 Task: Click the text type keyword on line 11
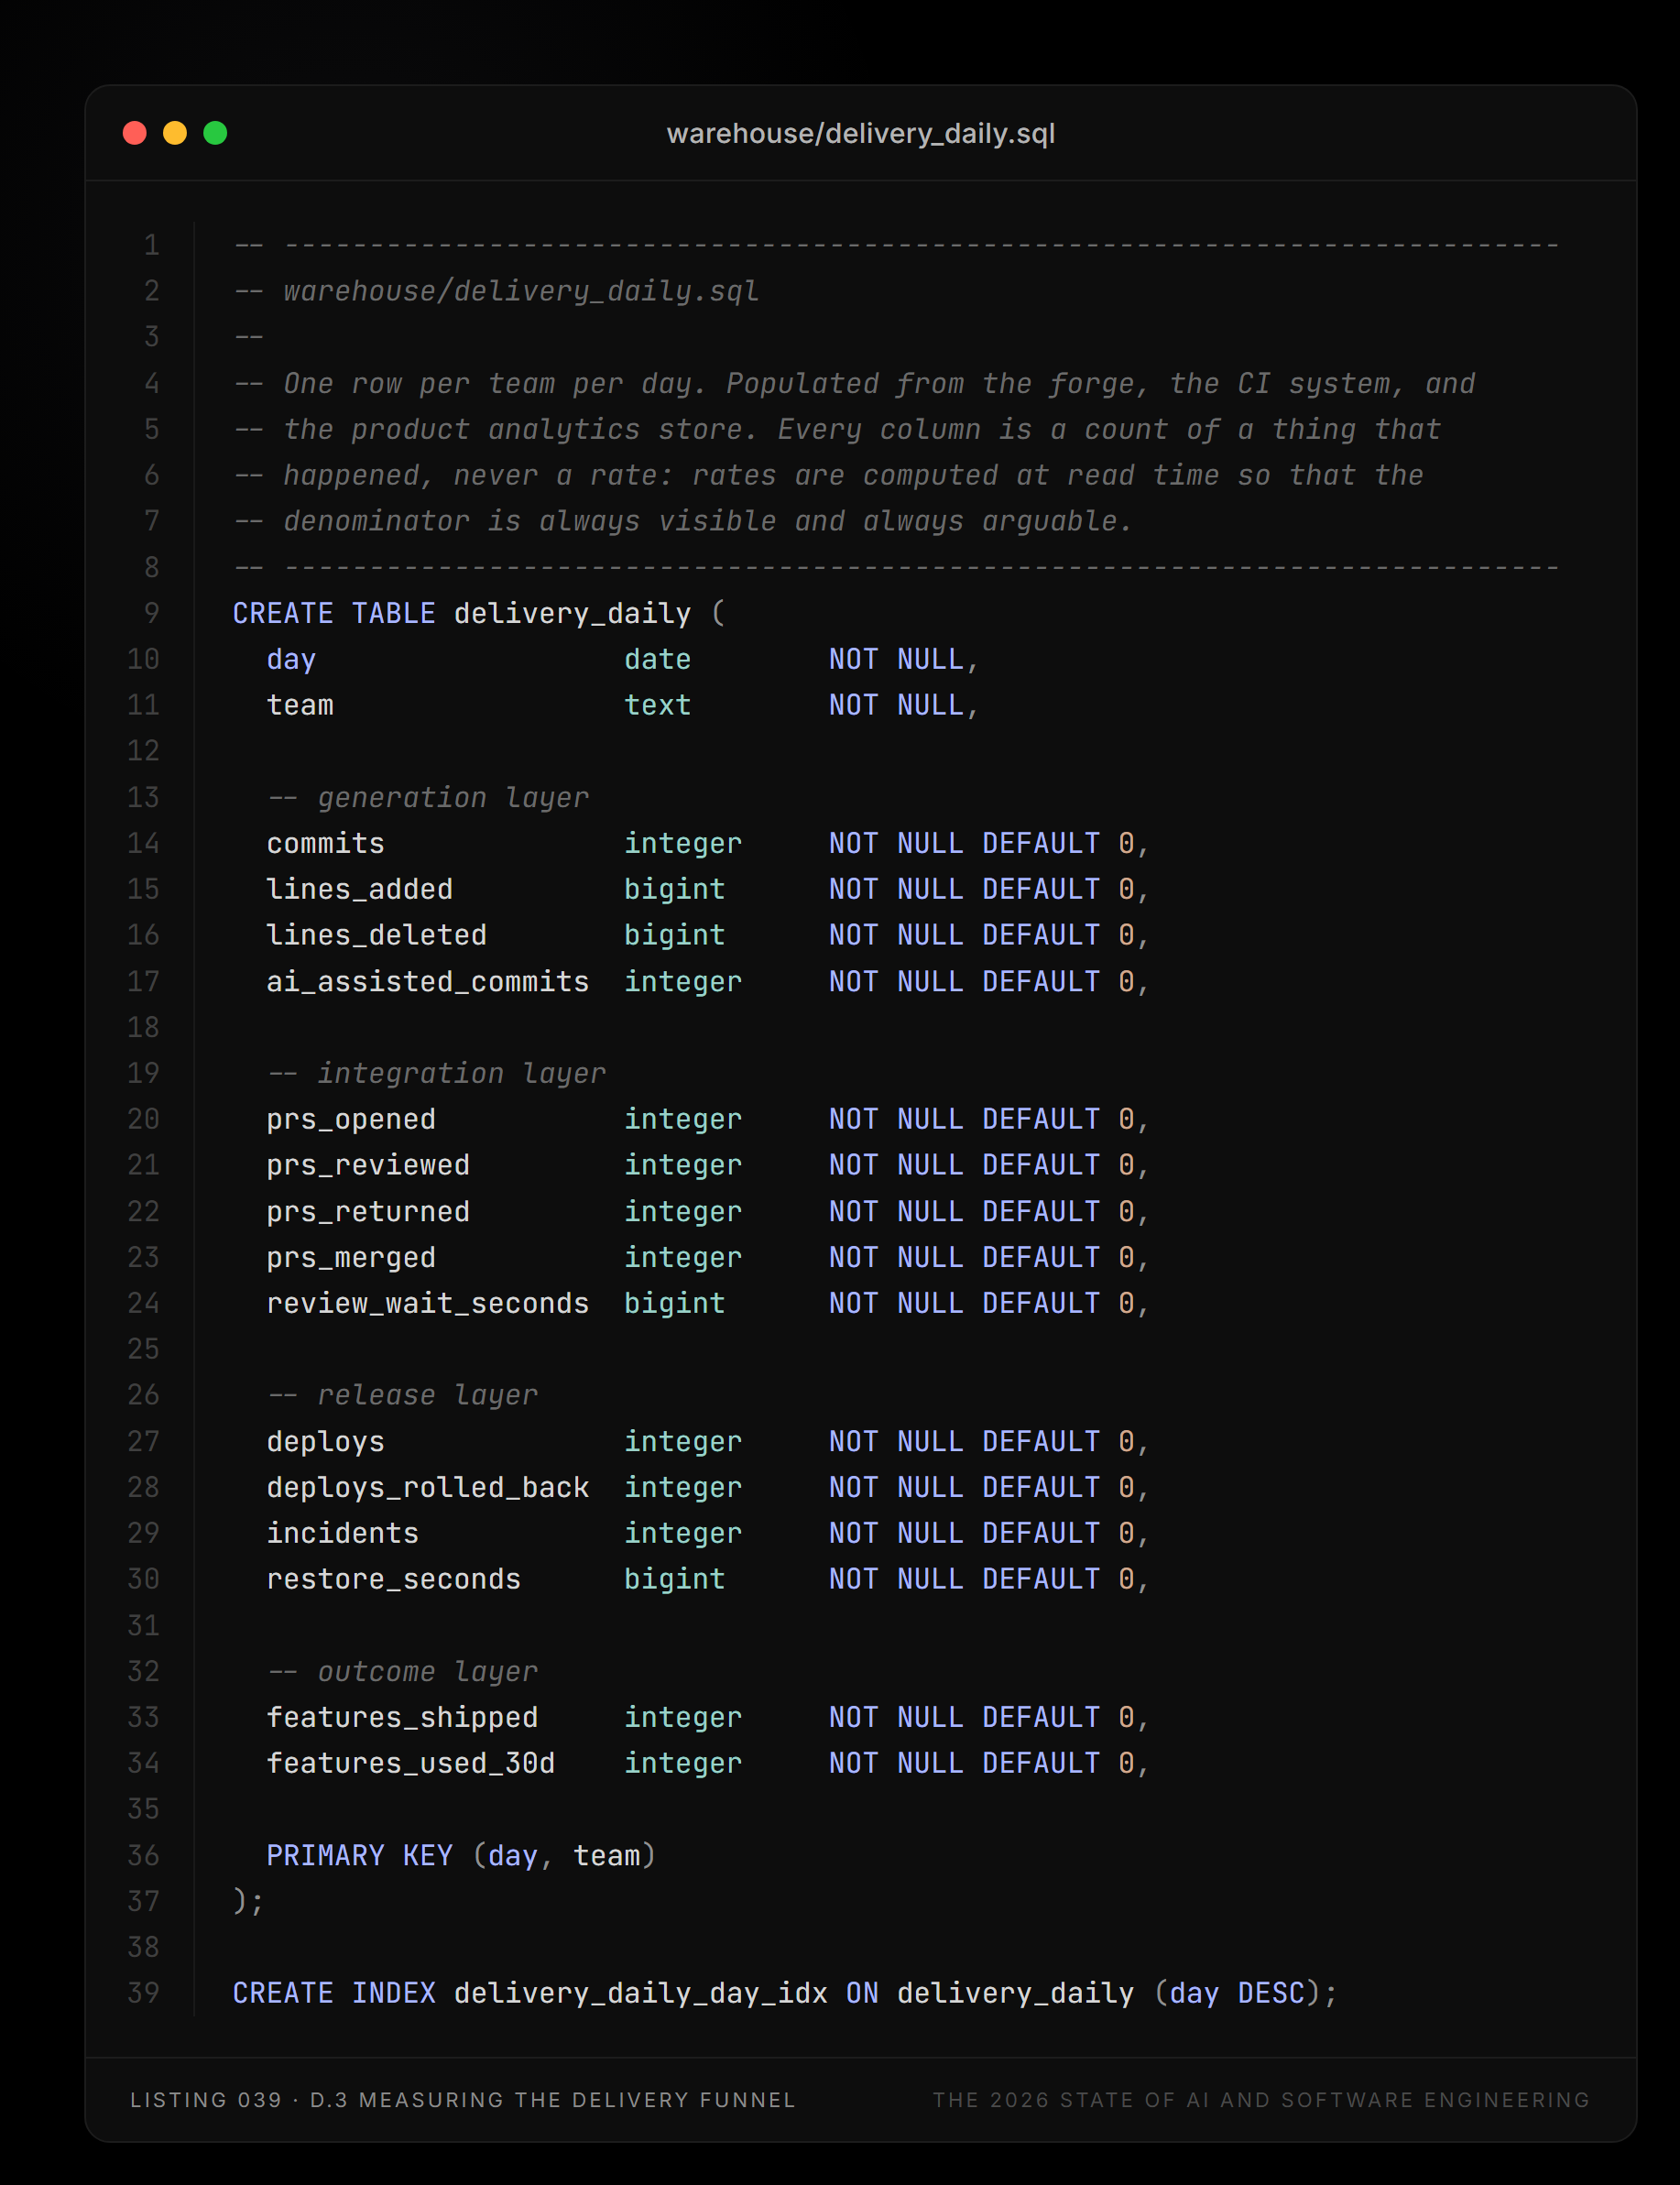(658, 705)
